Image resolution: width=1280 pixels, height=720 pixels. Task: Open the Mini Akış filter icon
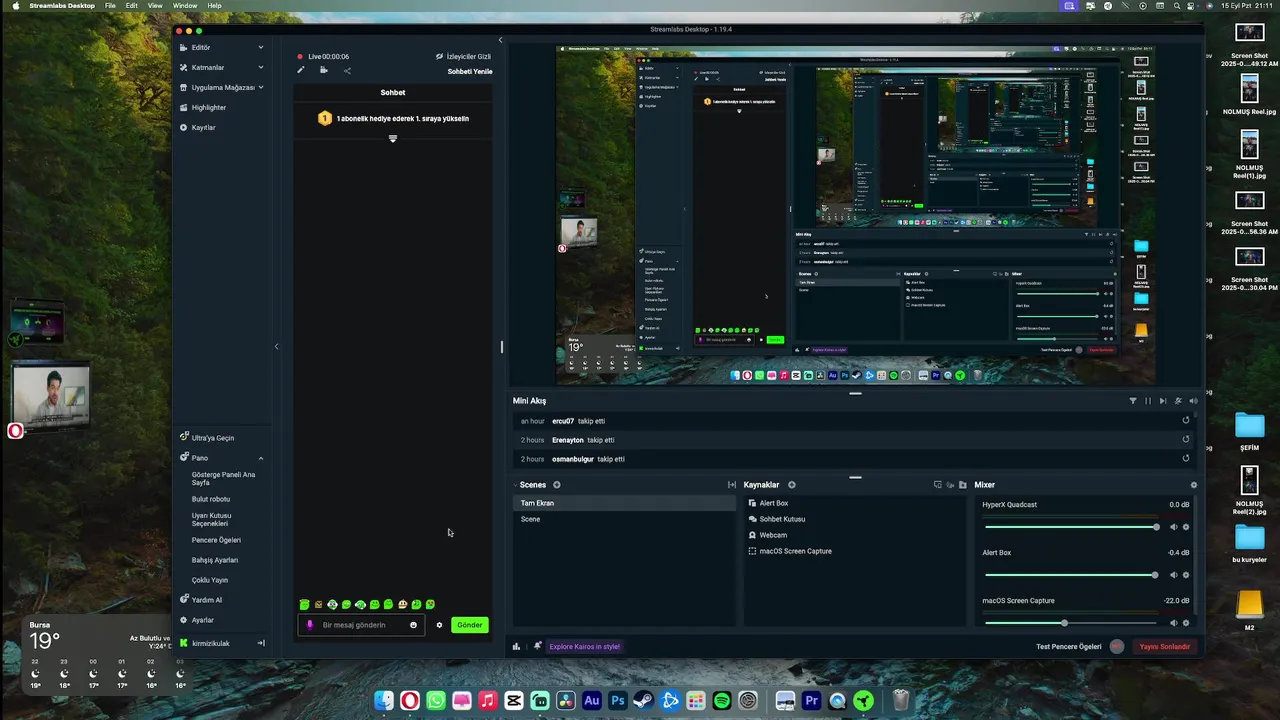(x=1133, y=401)
